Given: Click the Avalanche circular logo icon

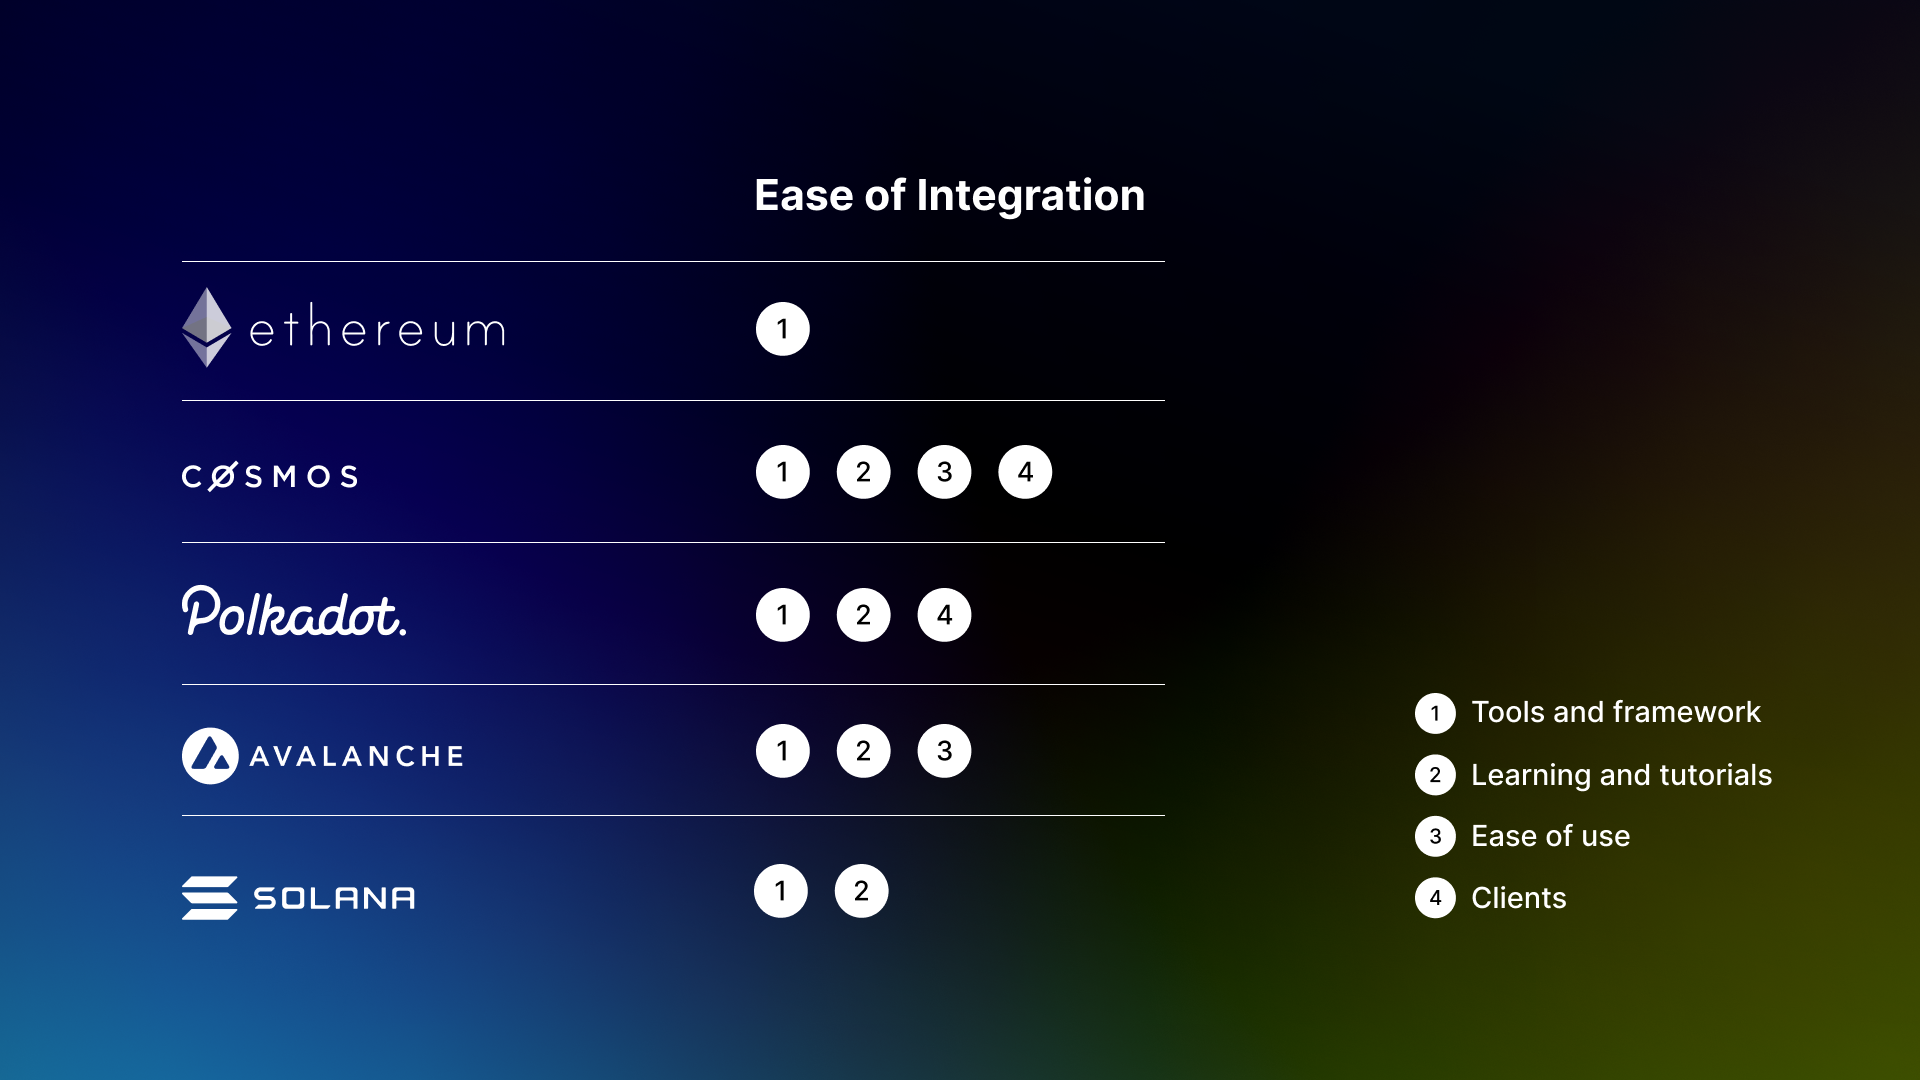Looking at the screenshot, I should coord(210,756).
